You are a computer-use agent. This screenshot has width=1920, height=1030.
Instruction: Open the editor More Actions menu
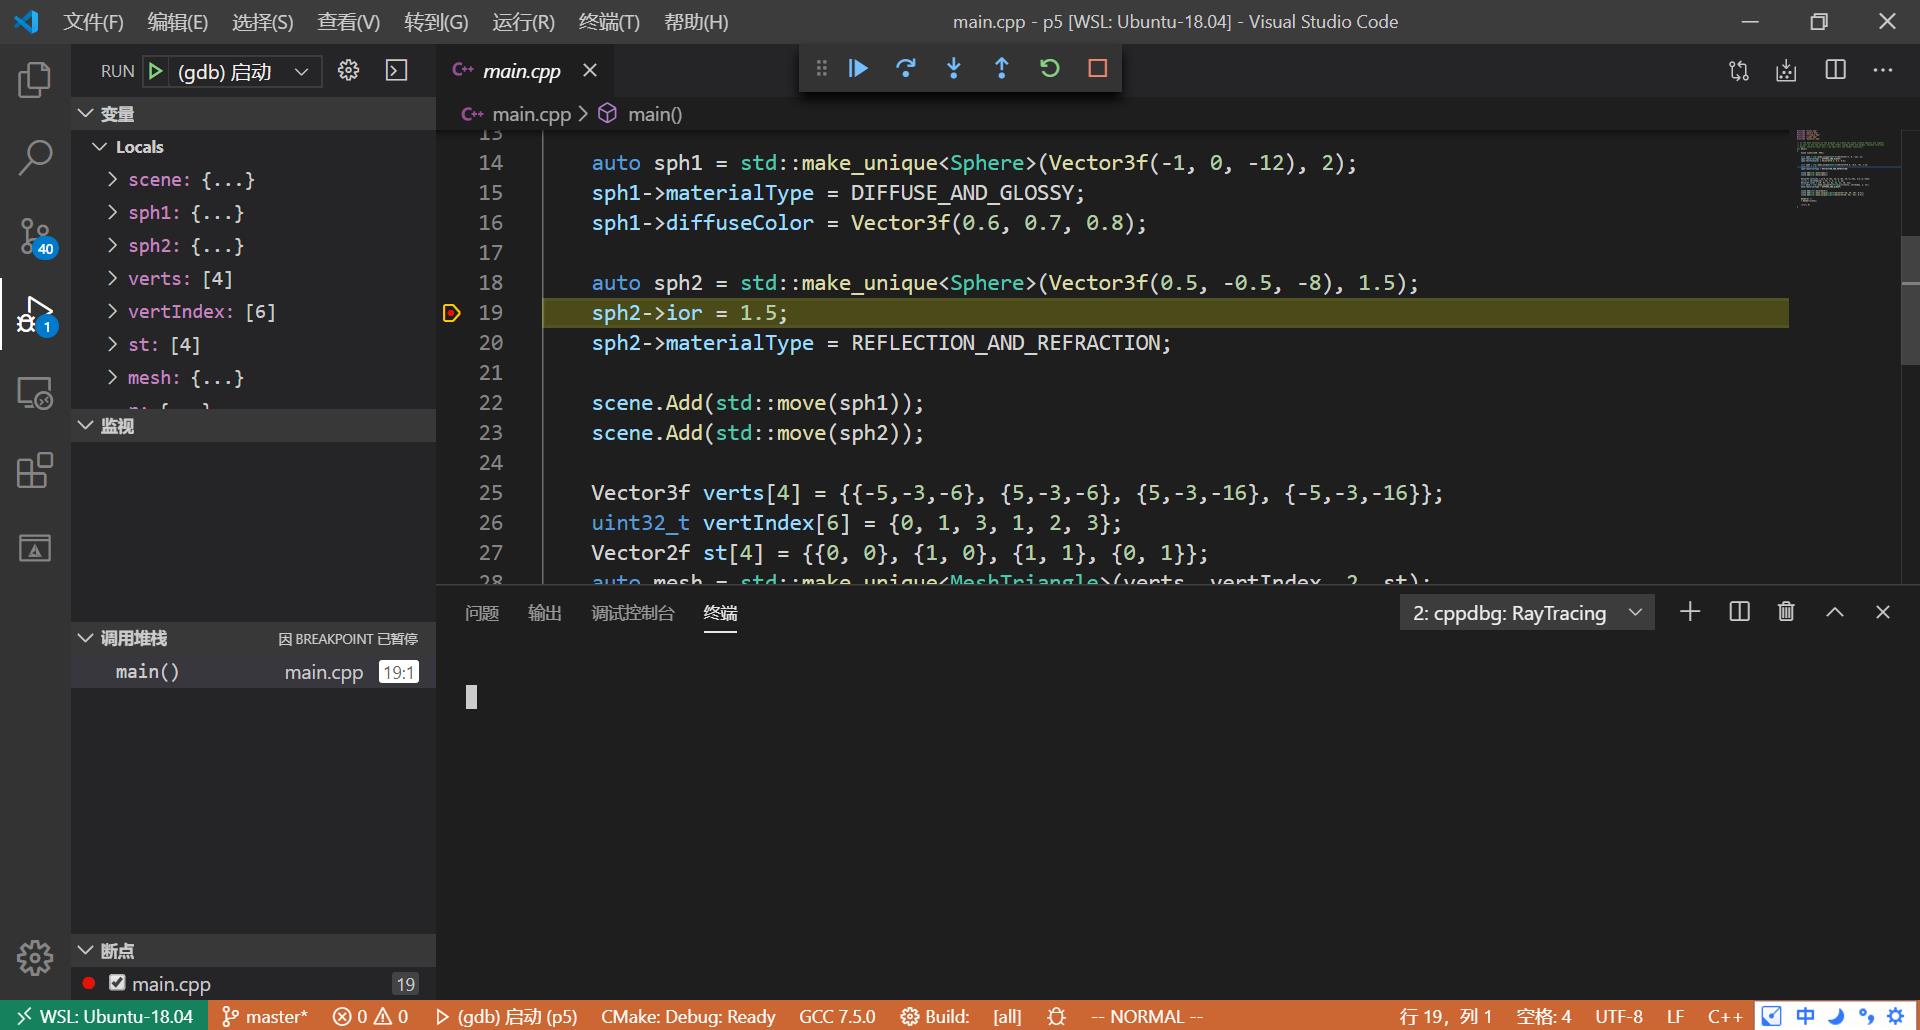click(x=1883, y=70)
